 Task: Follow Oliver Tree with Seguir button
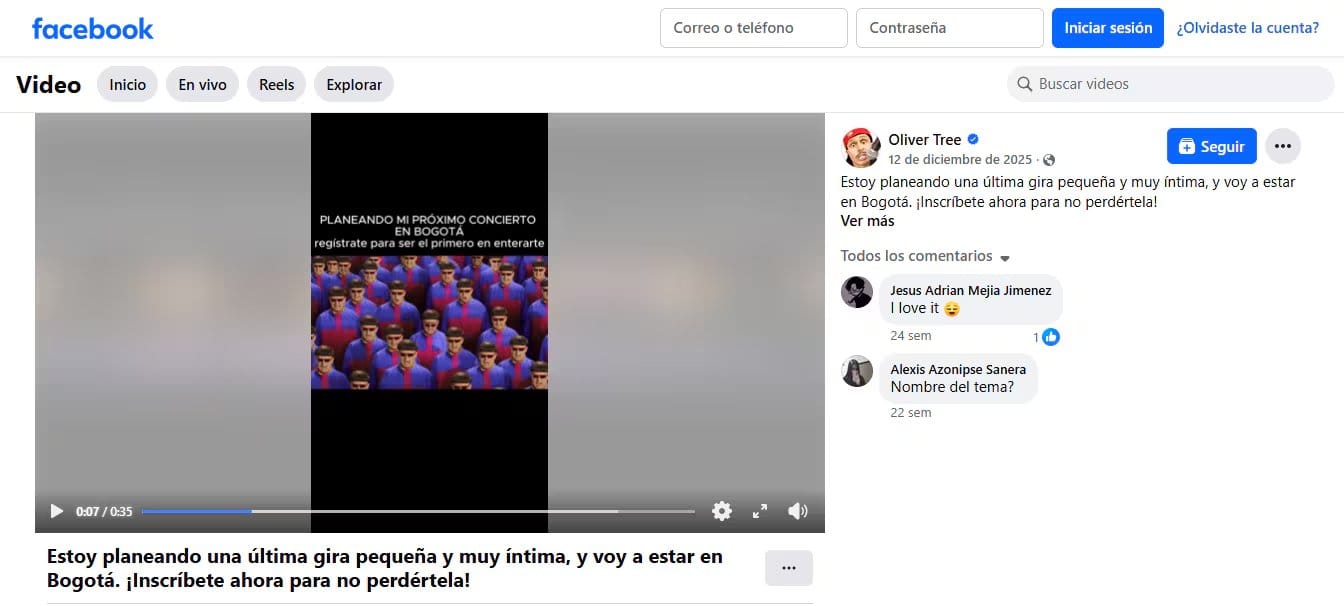[1211, 146]
